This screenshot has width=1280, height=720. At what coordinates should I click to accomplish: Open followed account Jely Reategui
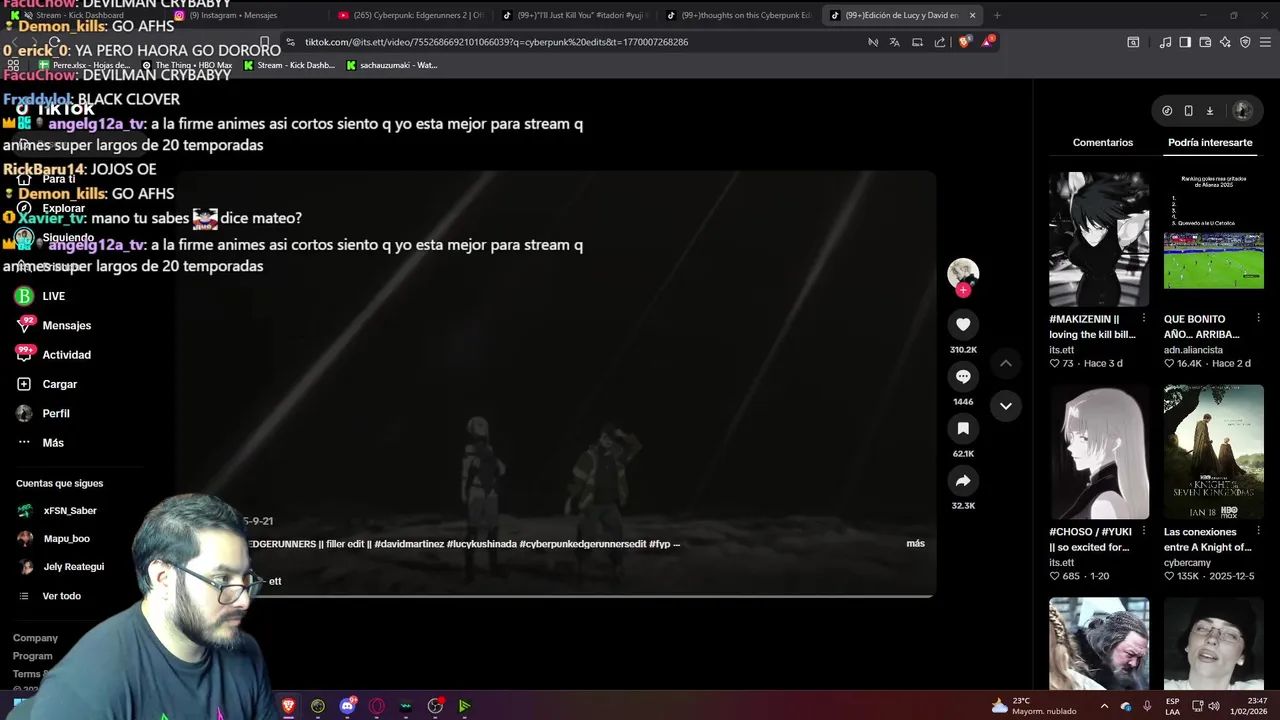pos(61,567)
